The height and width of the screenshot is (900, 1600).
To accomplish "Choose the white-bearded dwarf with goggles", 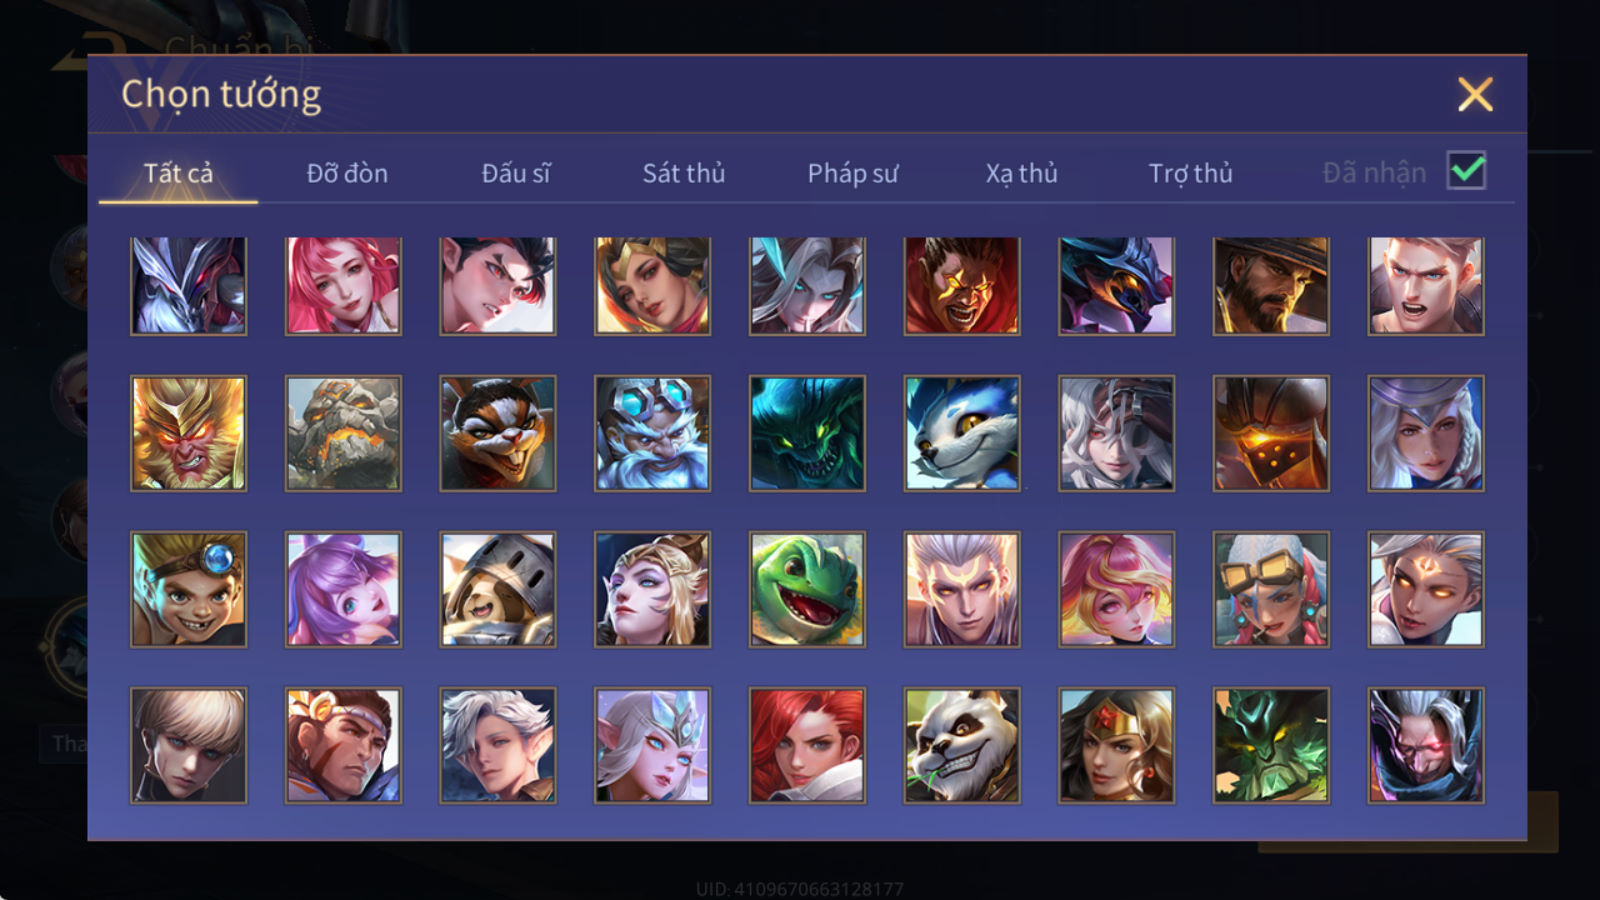I will (652, 433).
